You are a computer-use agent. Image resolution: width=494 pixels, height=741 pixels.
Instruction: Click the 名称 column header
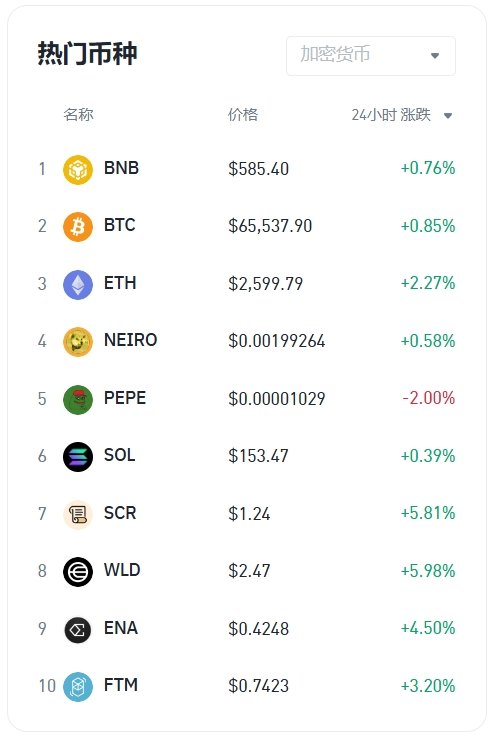pyautogui.click(x=78, y=114)
